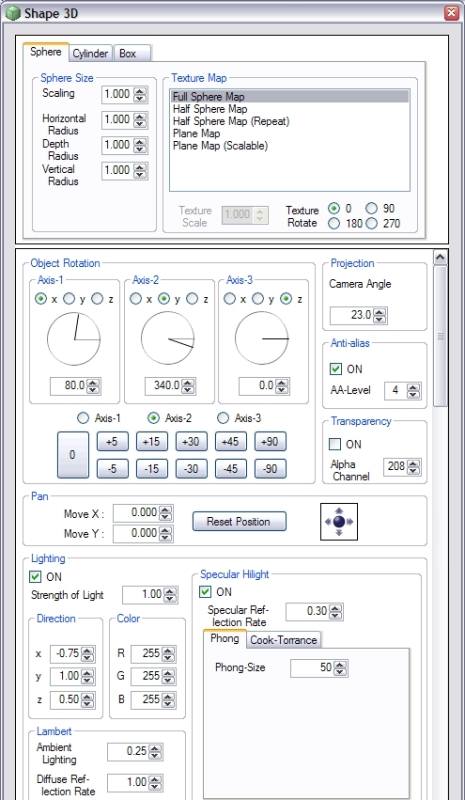Screen dimensions: 465x800
Task: Click the Shape 3D green cube icon
Action: coord(13,13)
